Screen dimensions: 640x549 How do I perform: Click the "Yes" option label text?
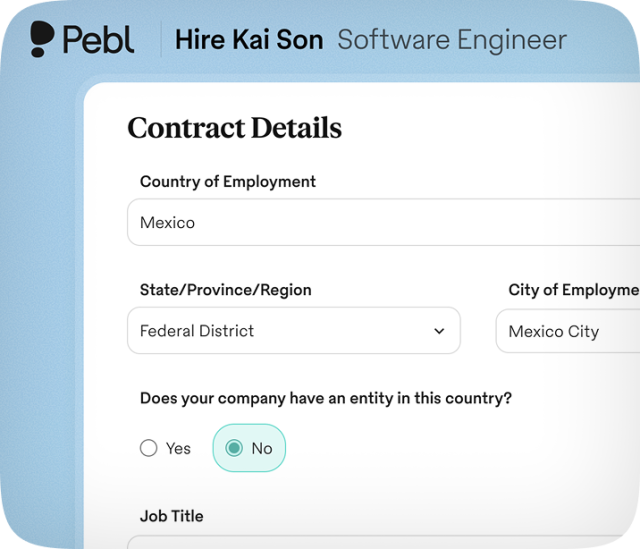click(179, 448)
